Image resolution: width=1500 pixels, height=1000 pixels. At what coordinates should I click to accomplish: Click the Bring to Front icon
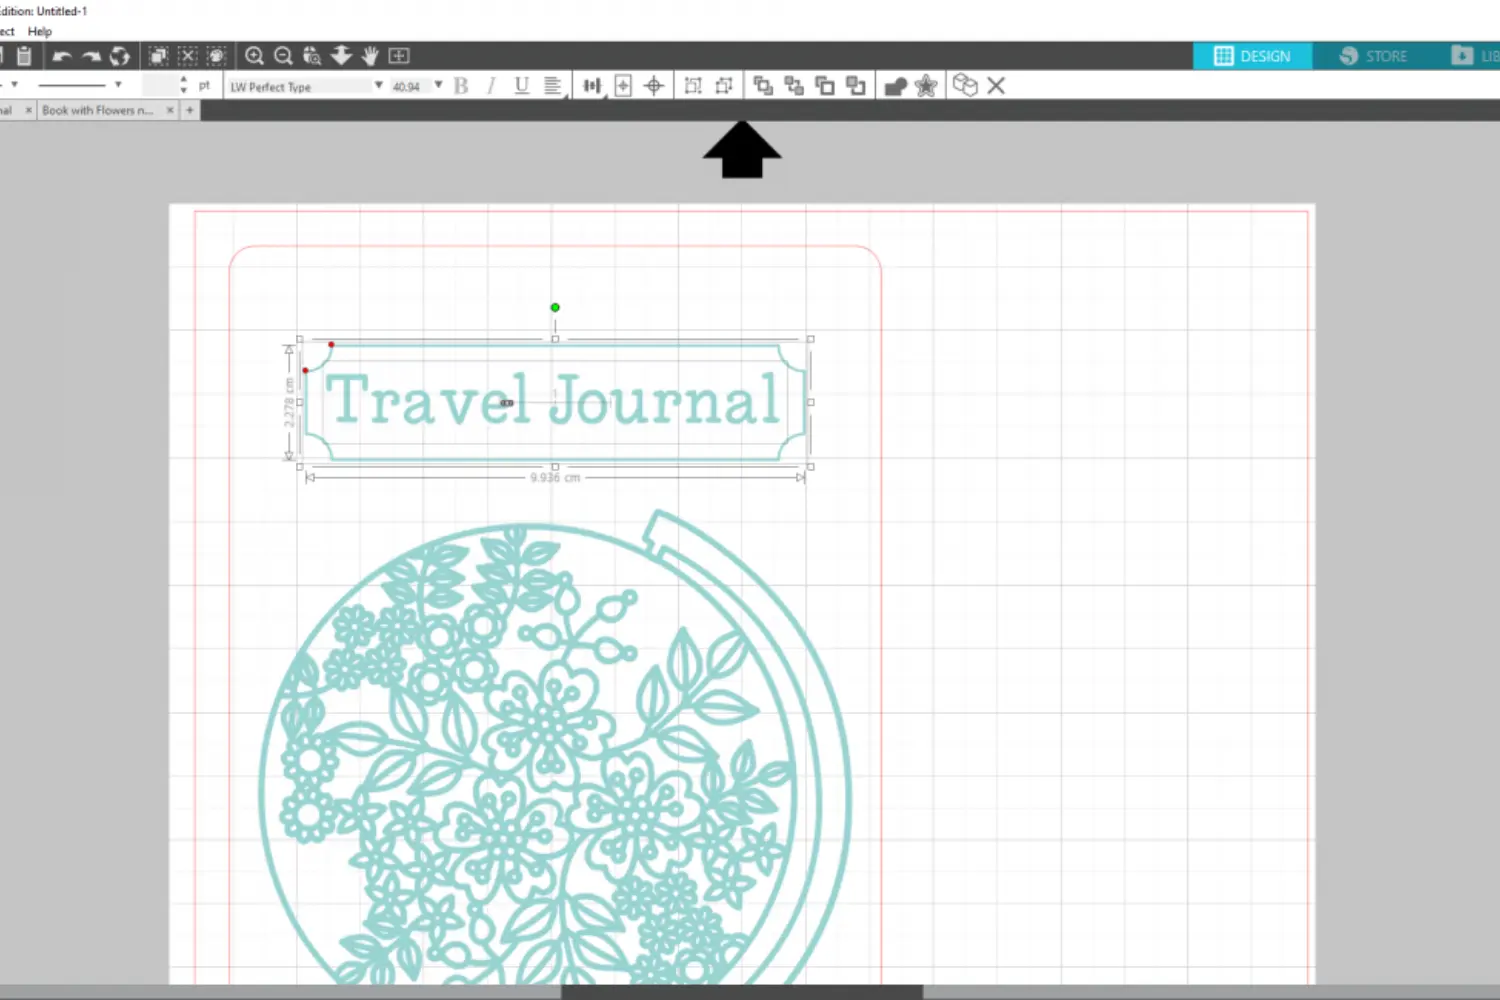pos(763,86)
